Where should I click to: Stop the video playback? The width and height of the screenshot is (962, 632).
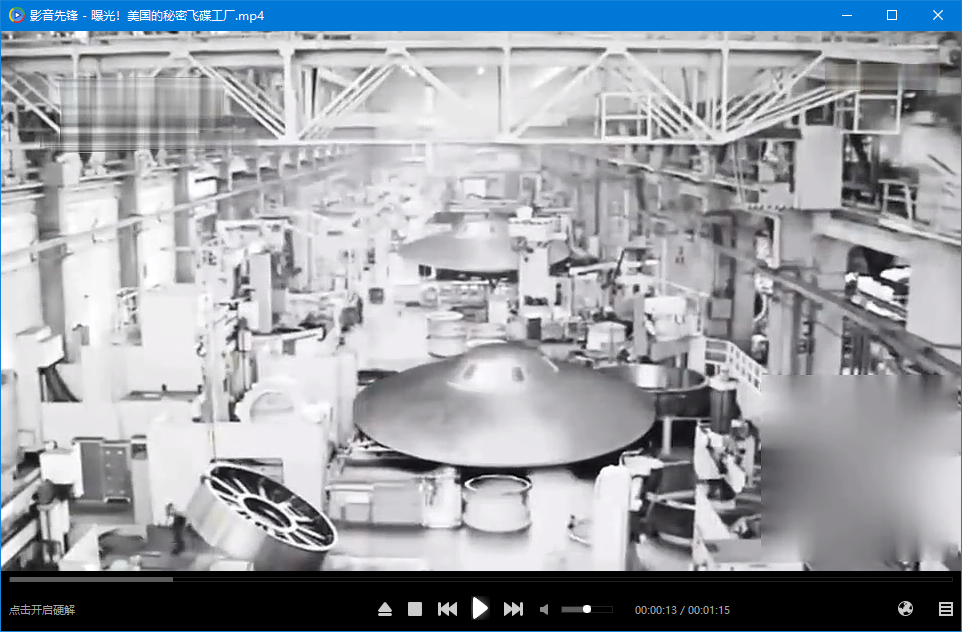coord(415,609)
